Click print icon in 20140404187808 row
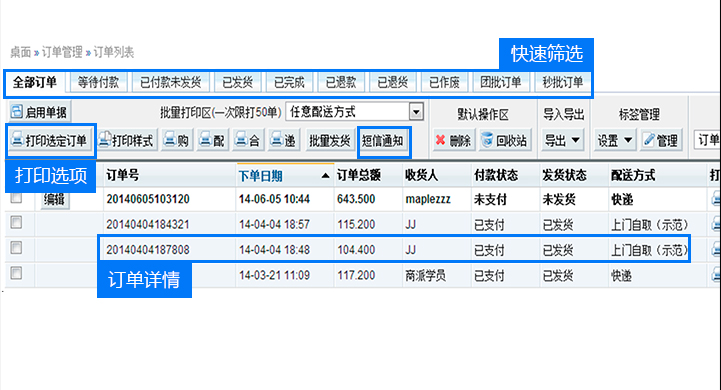The width and height of the screenshot is (721, 390). (x=716, y=250)
